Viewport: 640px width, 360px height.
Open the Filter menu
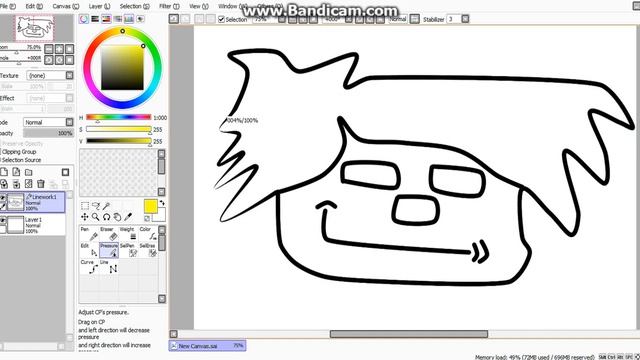coord(169,6)
